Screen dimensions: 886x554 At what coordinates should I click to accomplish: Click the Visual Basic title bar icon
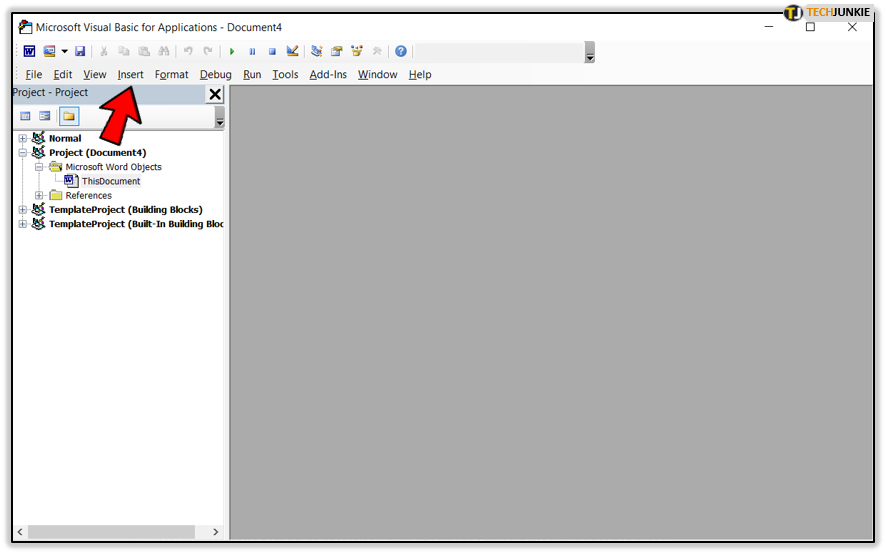pyautogui.click(x=25, y=27)
